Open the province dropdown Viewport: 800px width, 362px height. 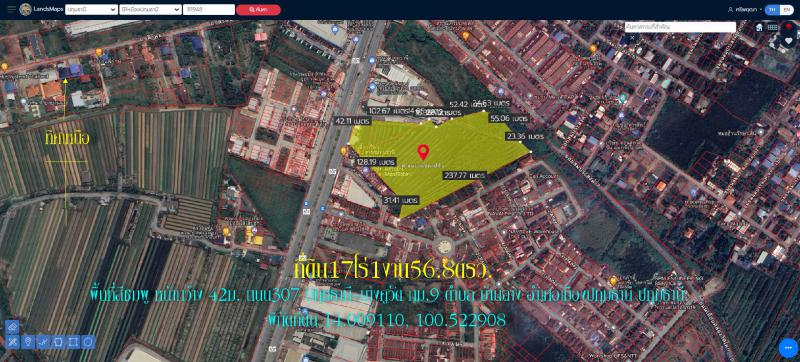tap(91, 9)
